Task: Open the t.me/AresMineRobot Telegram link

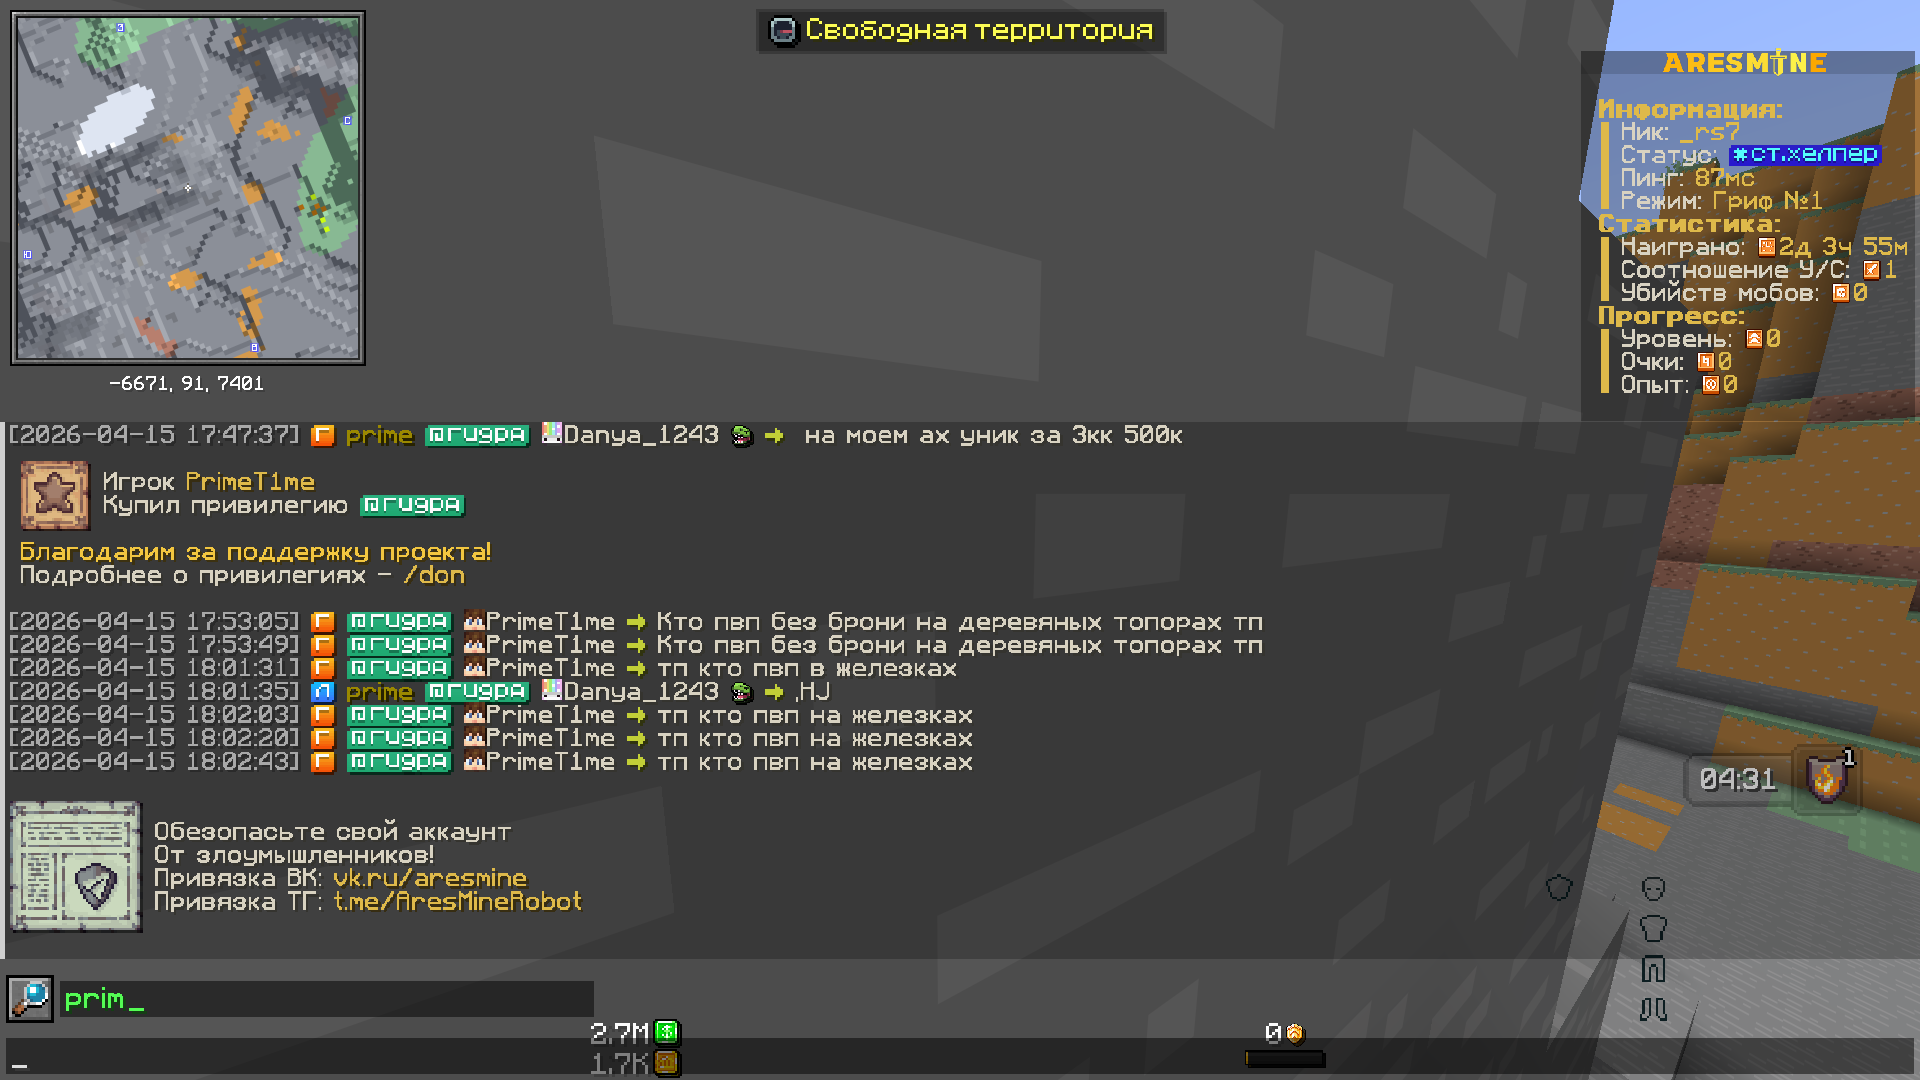Action: pos(457,902)
